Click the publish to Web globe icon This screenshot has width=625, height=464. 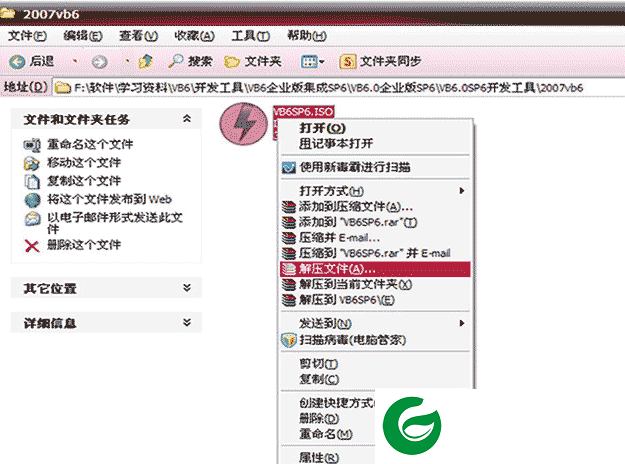tap(32, 200)
